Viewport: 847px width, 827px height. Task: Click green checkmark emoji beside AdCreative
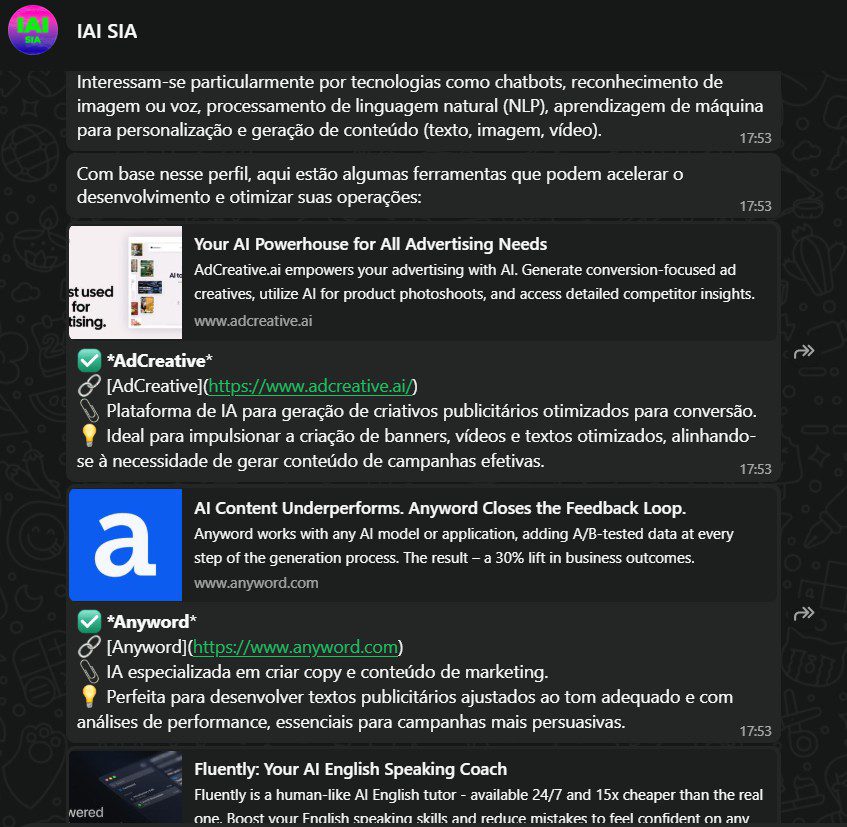point(89,361)
